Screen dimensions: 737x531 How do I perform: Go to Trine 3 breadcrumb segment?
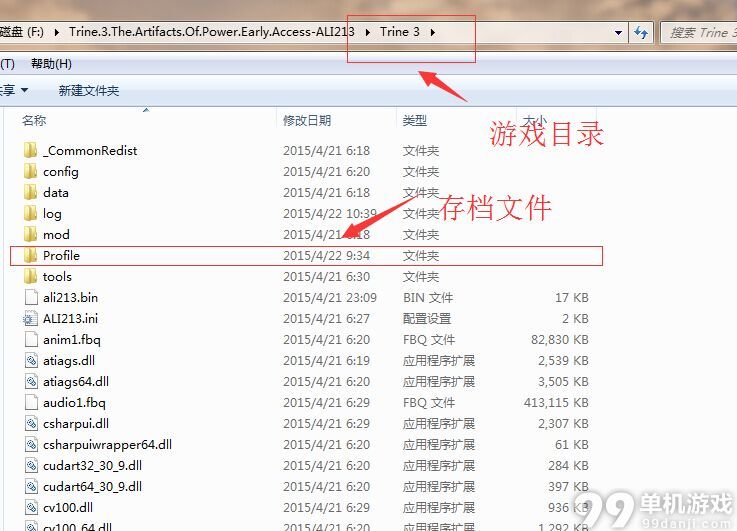[x=400, y=31]
